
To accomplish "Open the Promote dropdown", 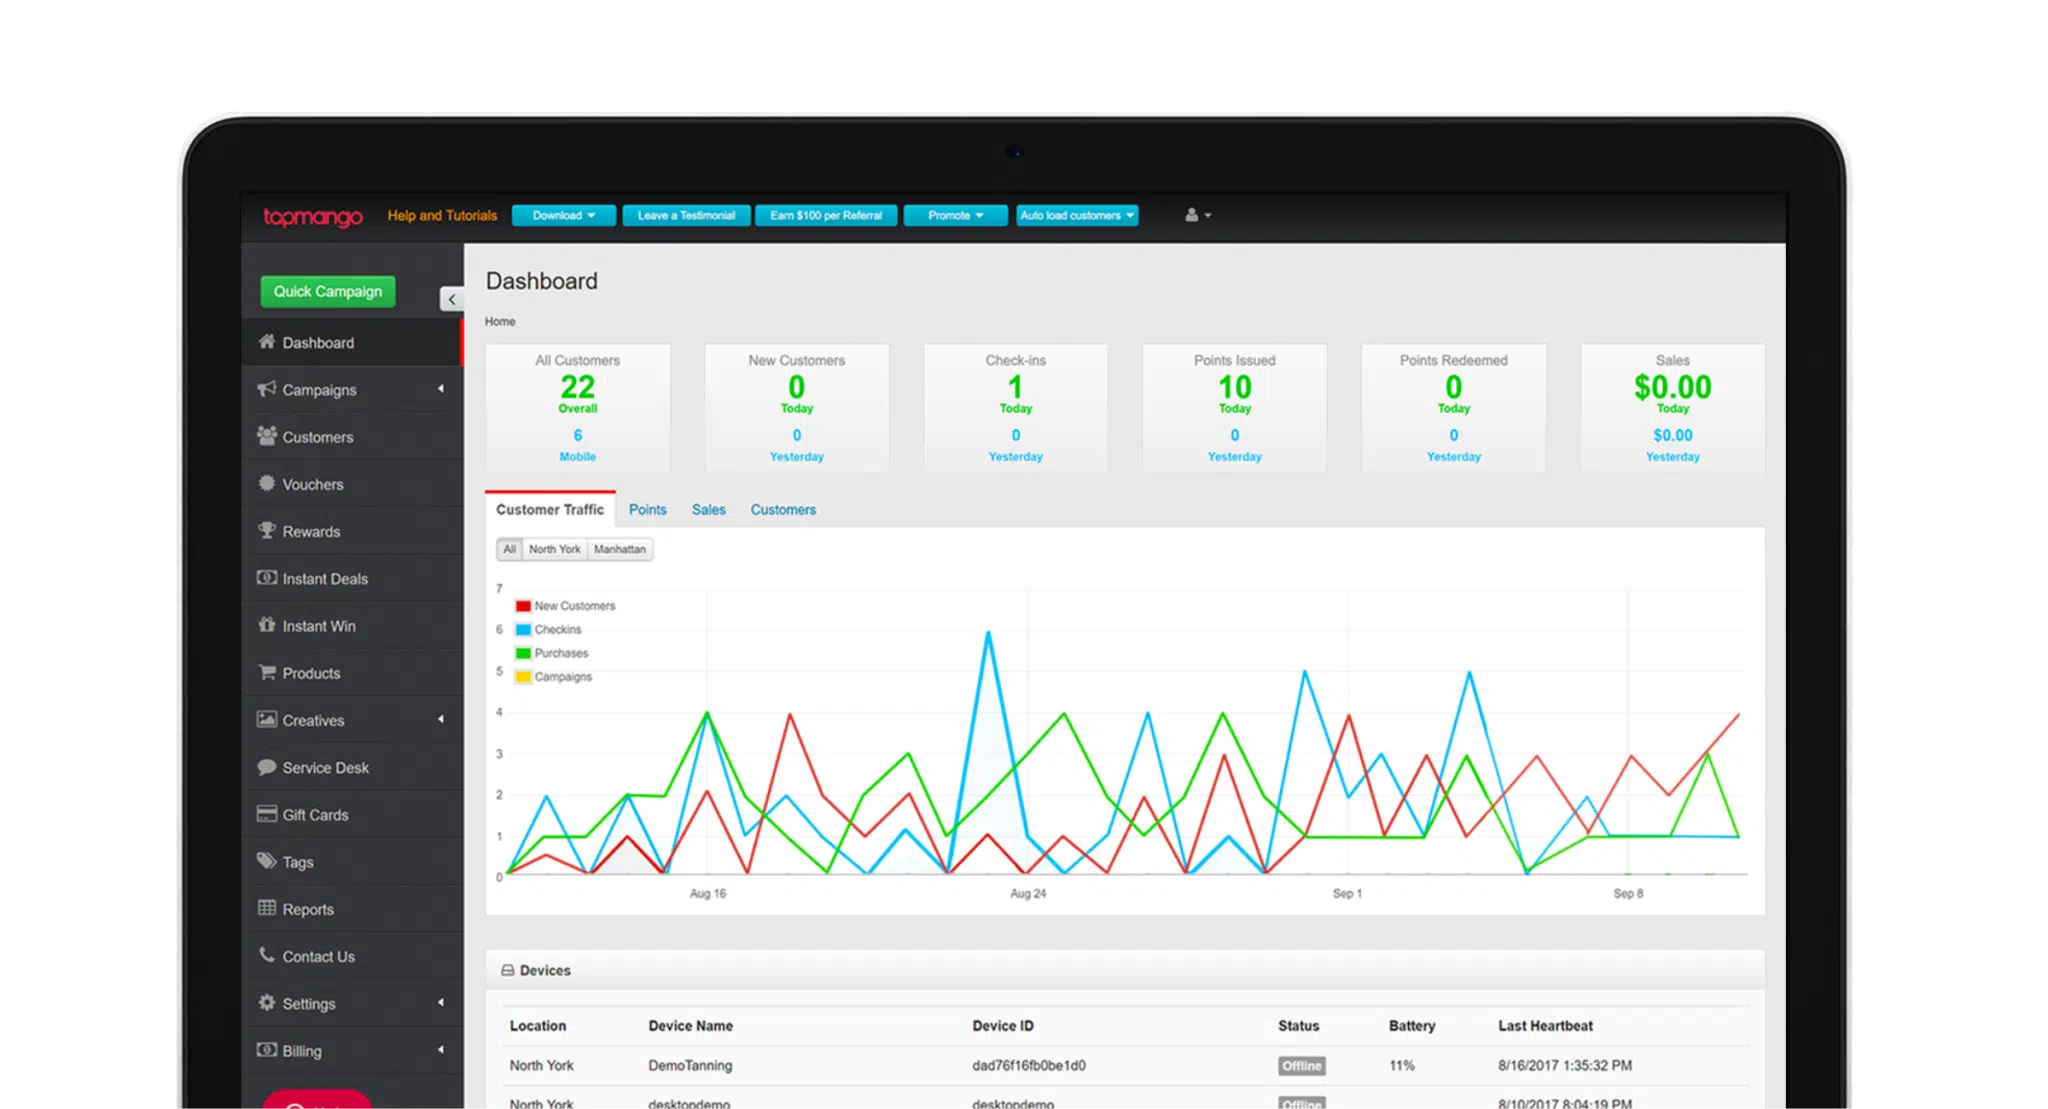I will tap(955, 215).
